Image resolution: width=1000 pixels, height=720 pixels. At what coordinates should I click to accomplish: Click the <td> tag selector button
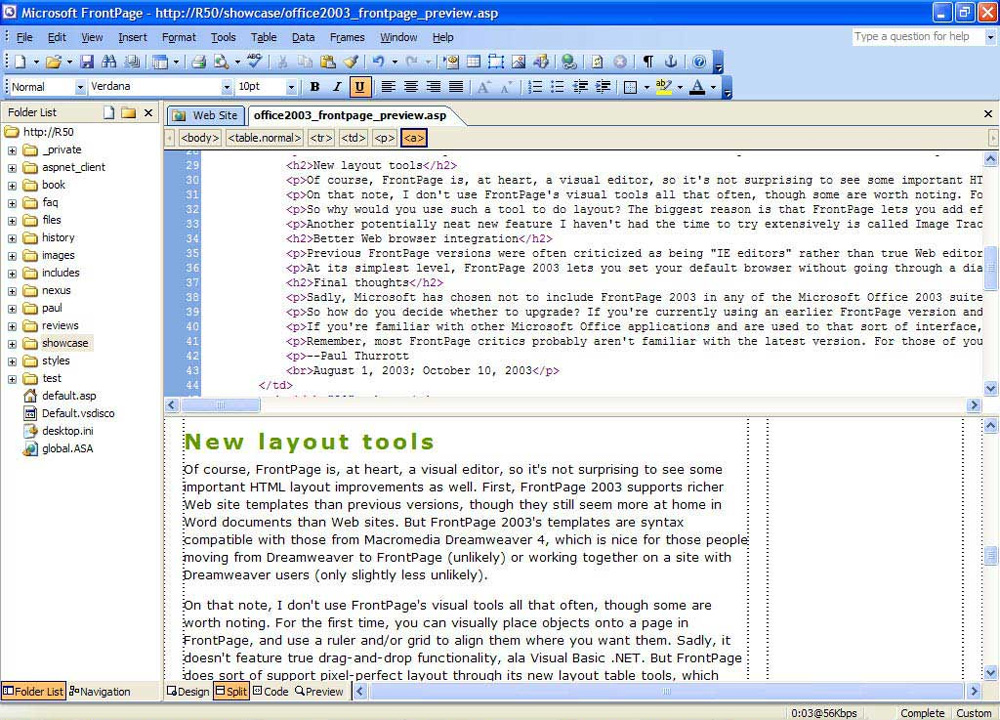[353, 138]
